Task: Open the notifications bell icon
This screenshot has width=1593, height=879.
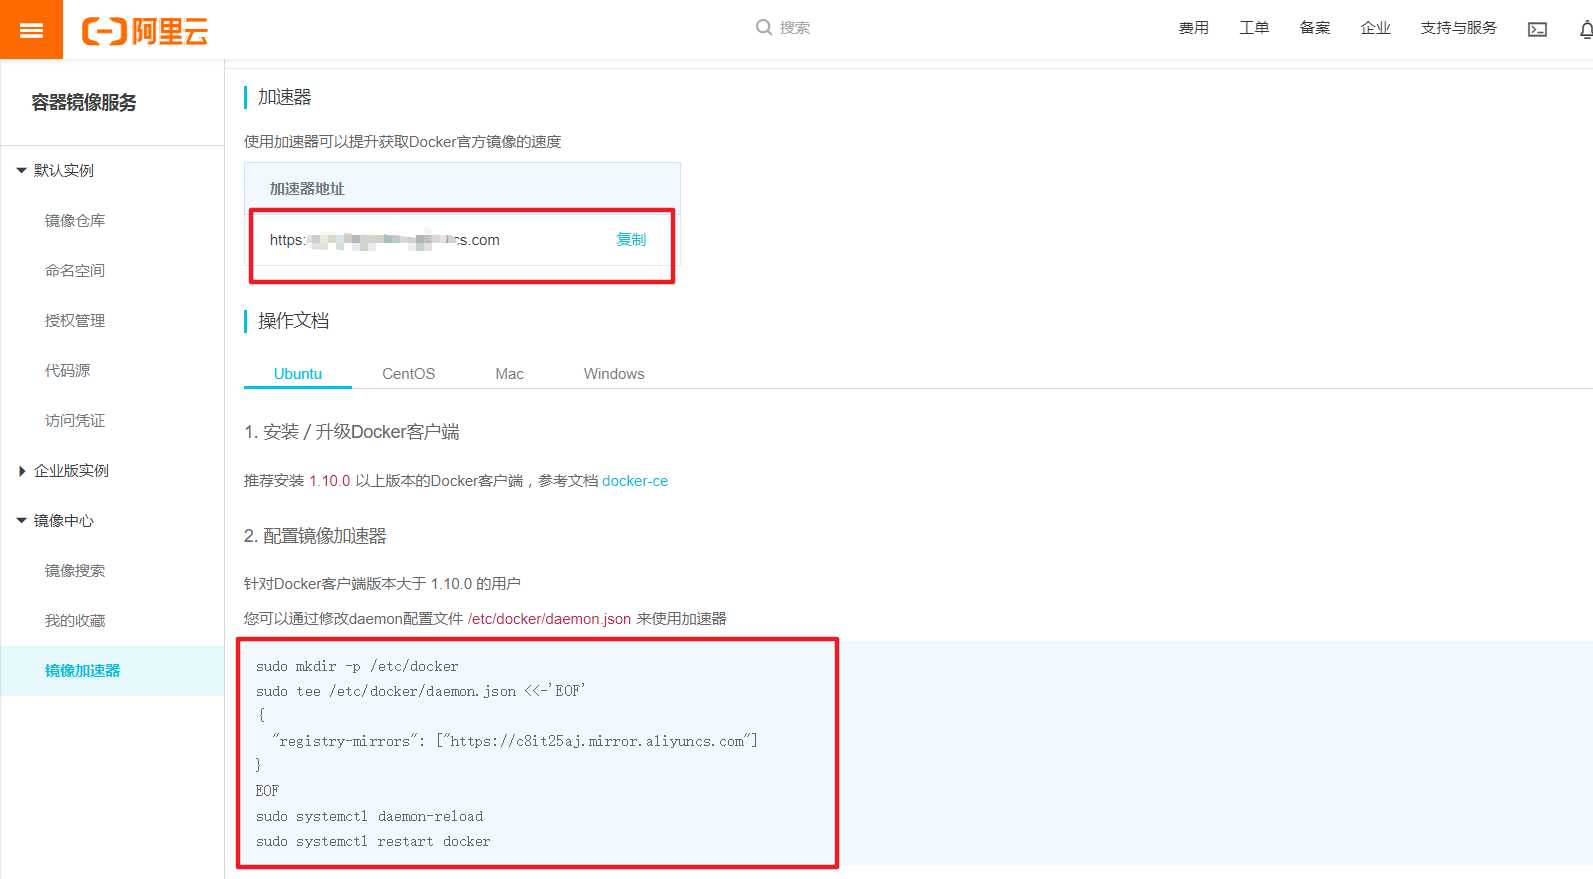Action: [1586, 29]
